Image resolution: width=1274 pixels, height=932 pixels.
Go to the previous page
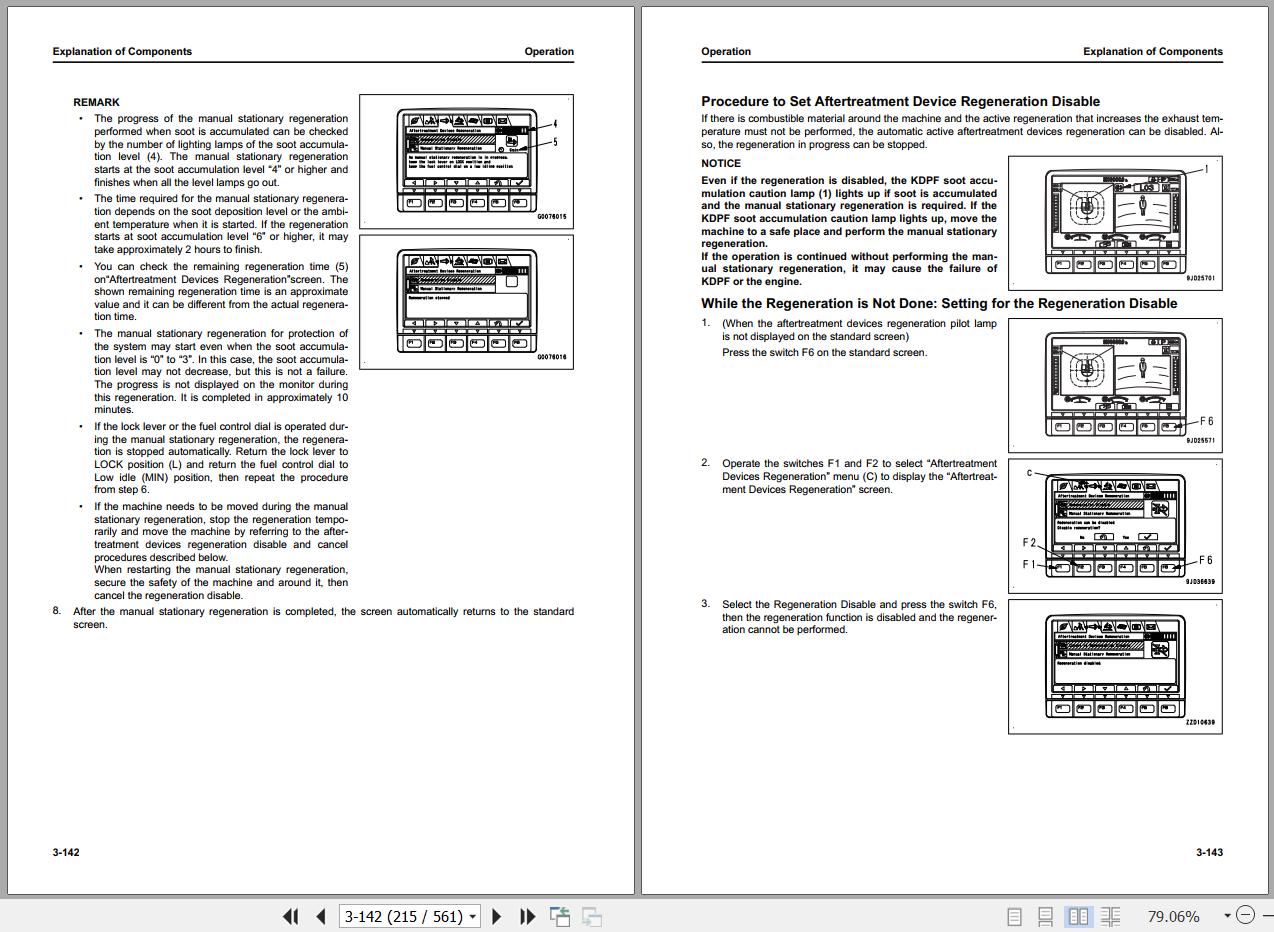320,916
